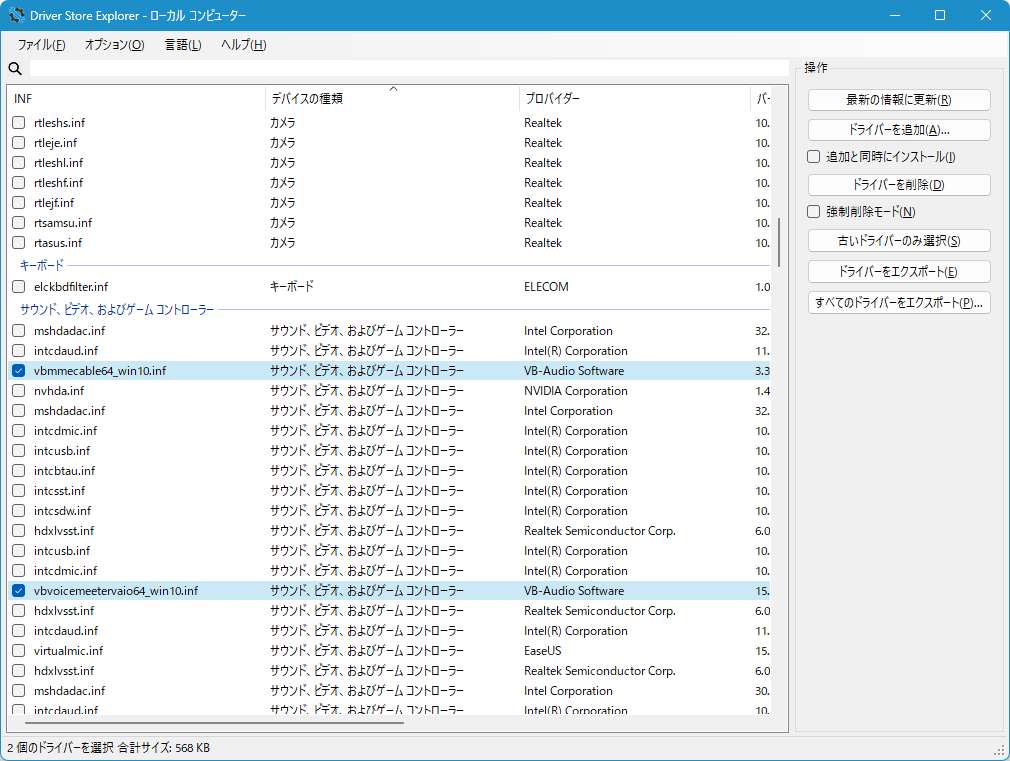
Task: Check the nvhda.inf driver checkbox
Action: pyautogui.click(x=19, y=390)
